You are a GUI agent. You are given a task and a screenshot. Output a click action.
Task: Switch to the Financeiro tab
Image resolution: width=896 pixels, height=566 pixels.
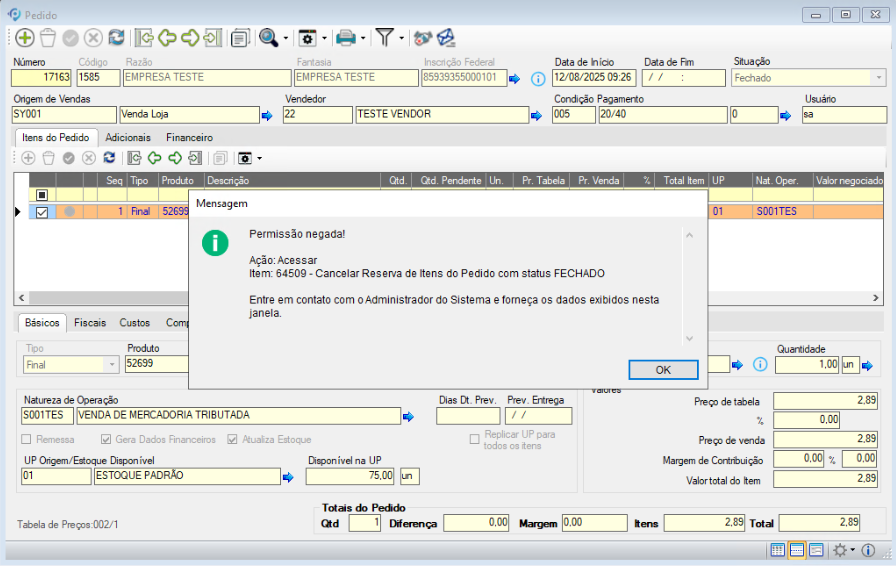(189, 137)
